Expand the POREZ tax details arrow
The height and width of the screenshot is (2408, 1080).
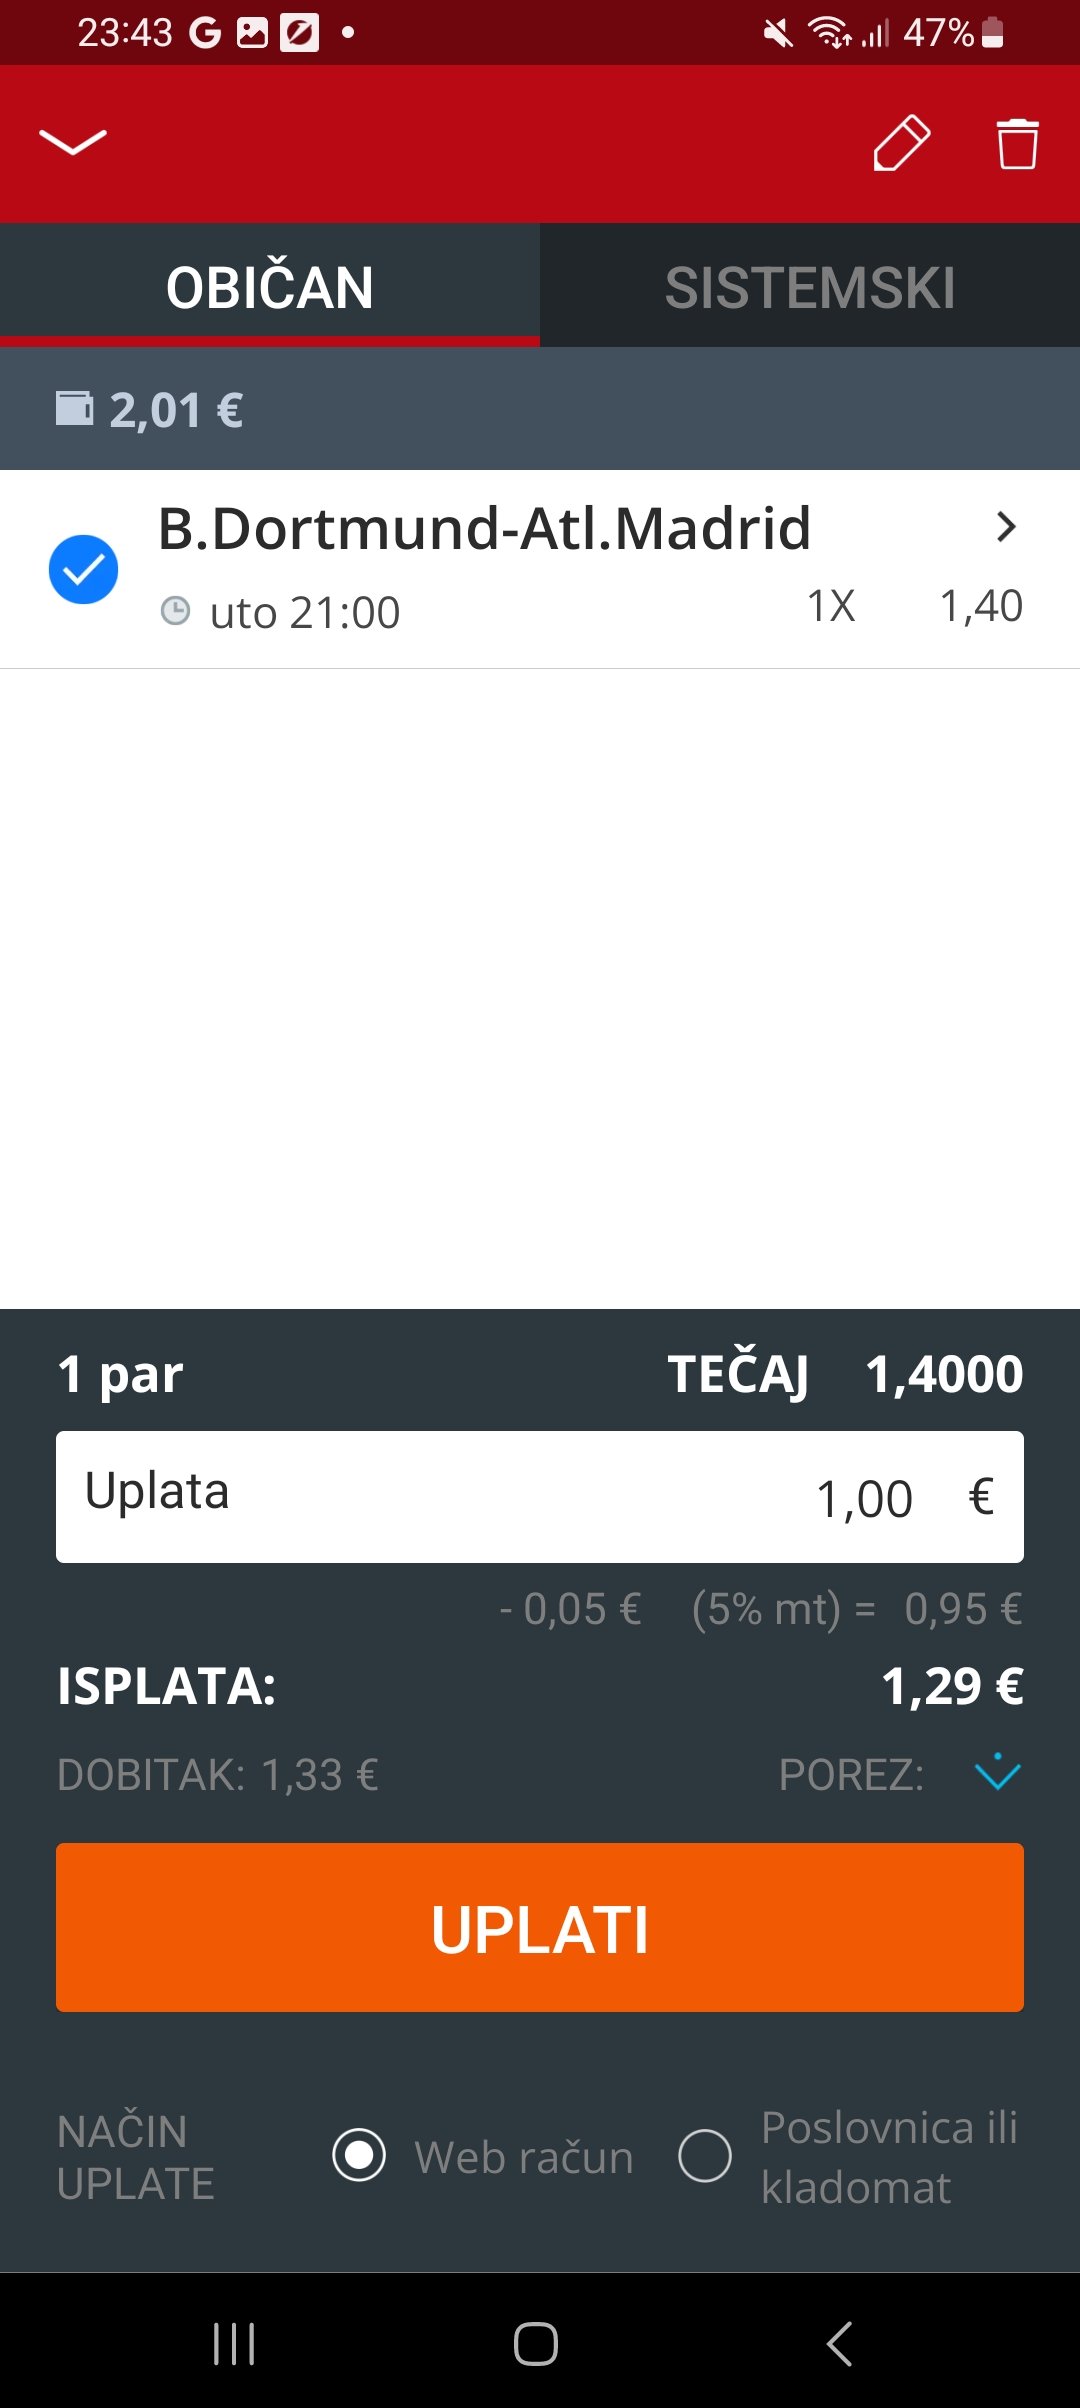pos(997,1773)
